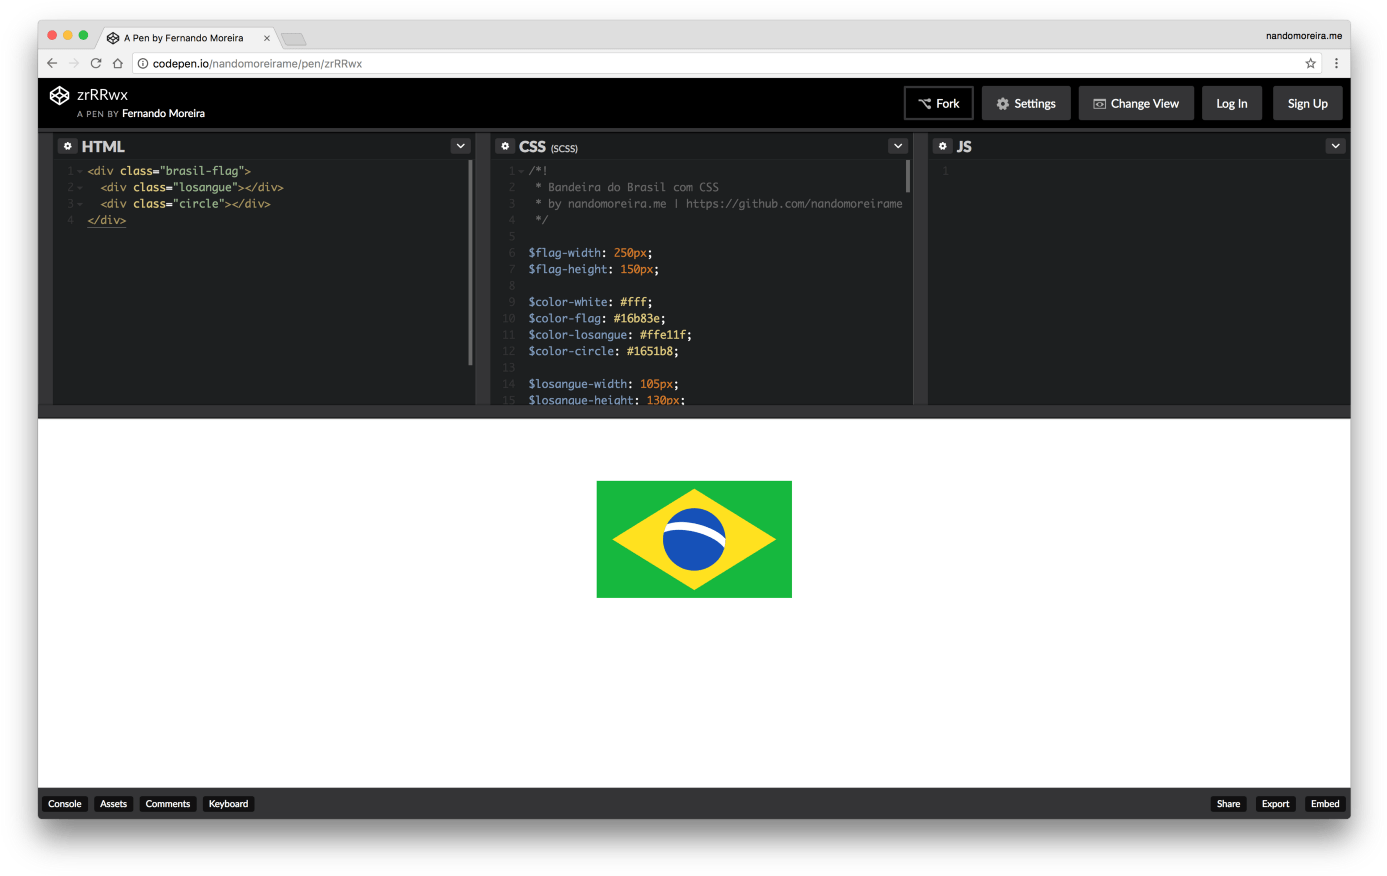Show Keyboard shortcuts
The width and height of the screenshot is (1387, 876).
[x=229, y=804]
